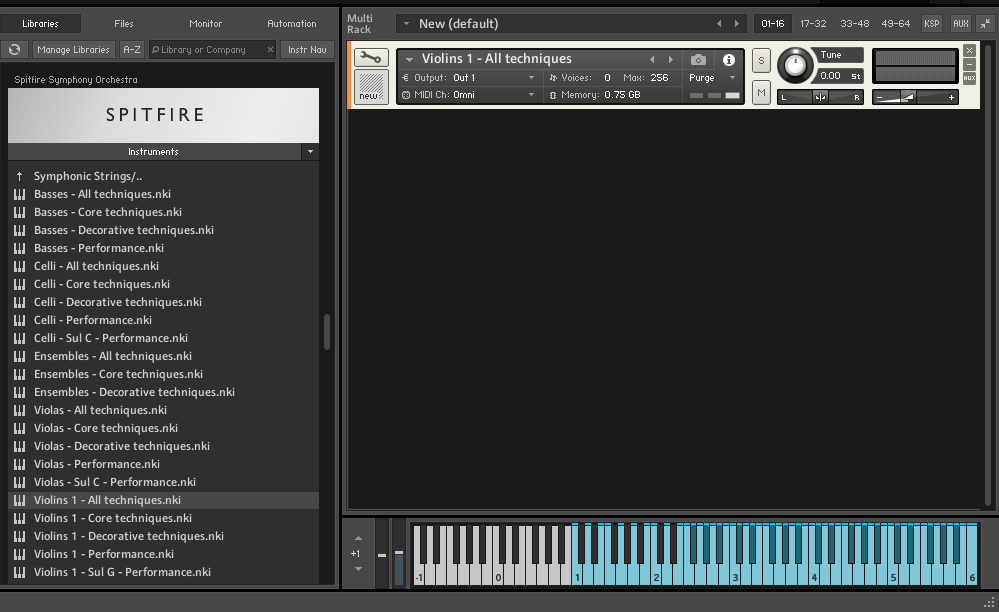
Task: Click the Max voices 256 value
Action: [x=659, y=78]
